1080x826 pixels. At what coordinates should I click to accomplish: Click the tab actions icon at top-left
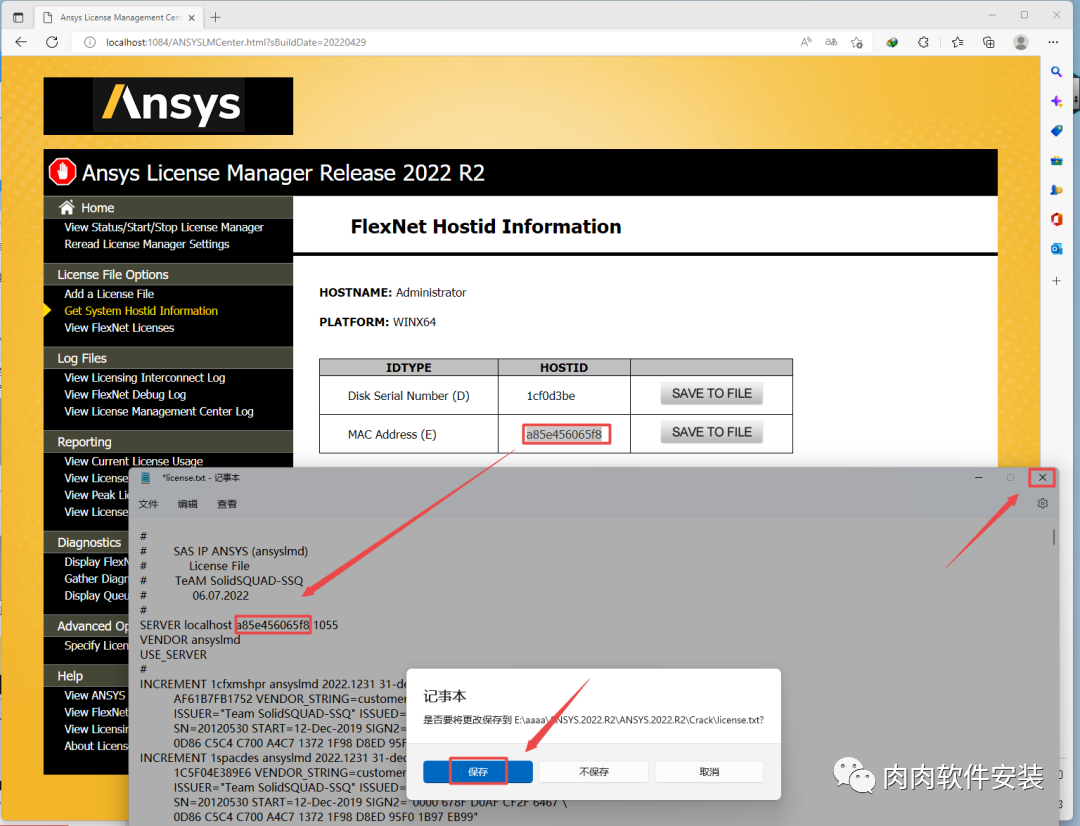pyautogui.click(x=18, y=17)
